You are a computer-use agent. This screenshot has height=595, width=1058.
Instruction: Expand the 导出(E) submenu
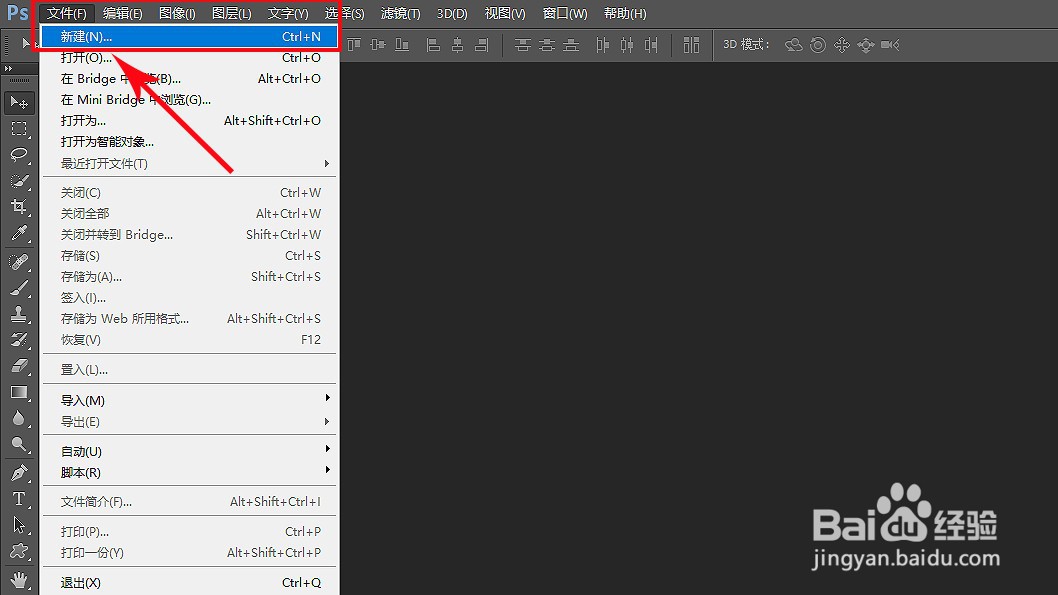coord(190,422)
